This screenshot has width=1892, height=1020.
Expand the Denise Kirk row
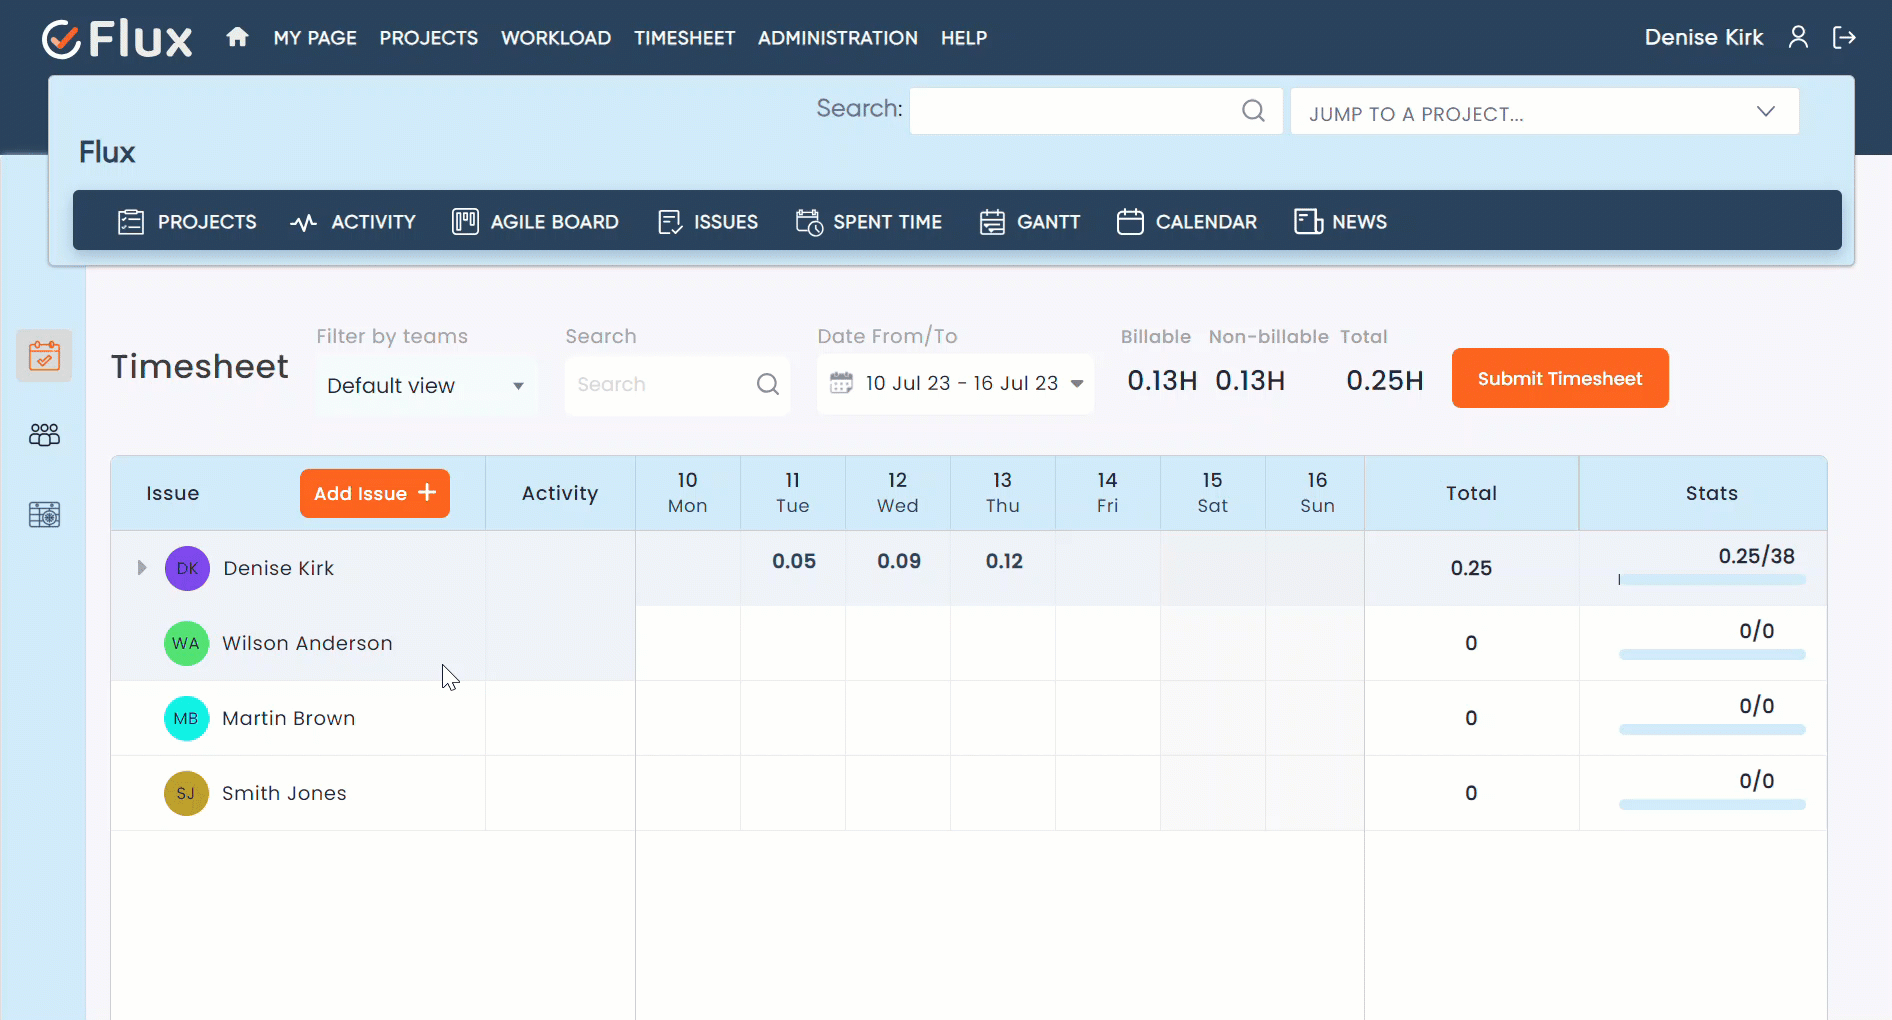pyautogui.click(x=142, y=568)
